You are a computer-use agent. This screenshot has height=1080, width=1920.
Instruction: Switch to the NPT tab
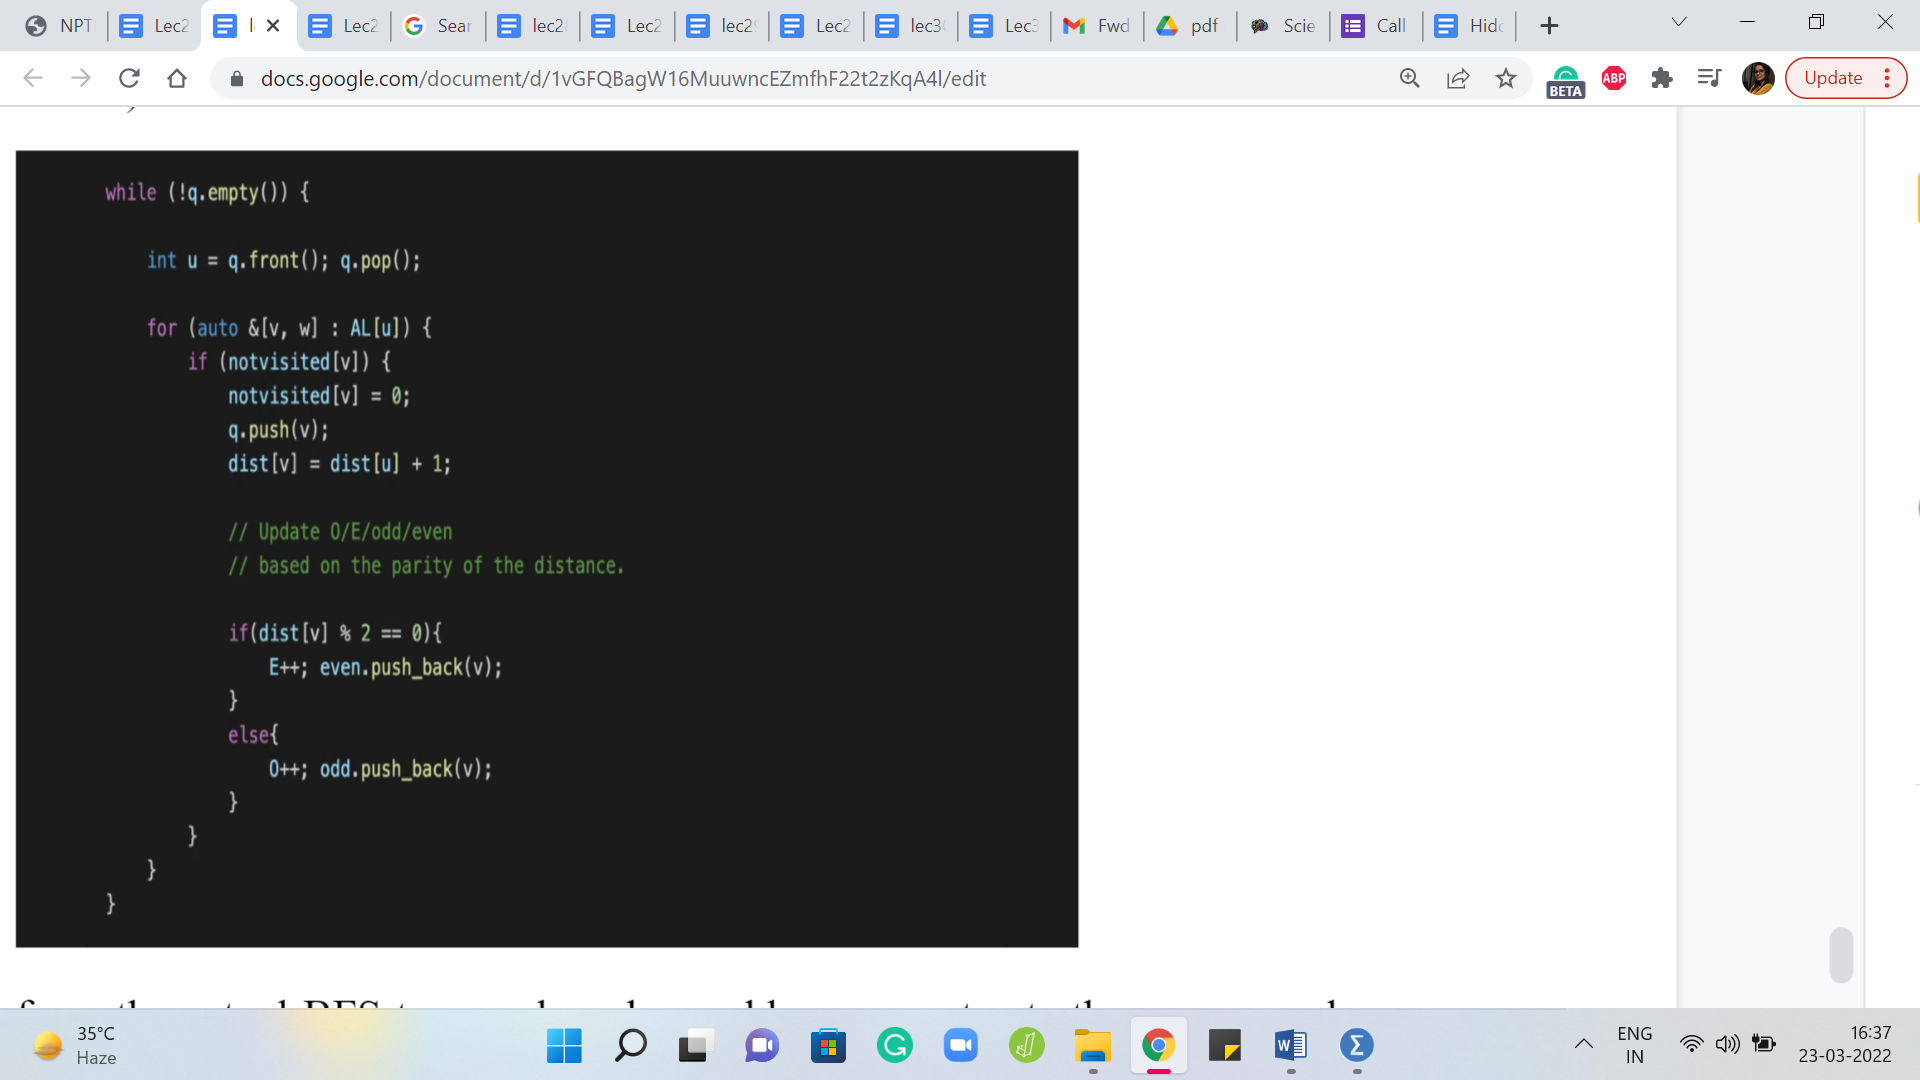[60, 26]
